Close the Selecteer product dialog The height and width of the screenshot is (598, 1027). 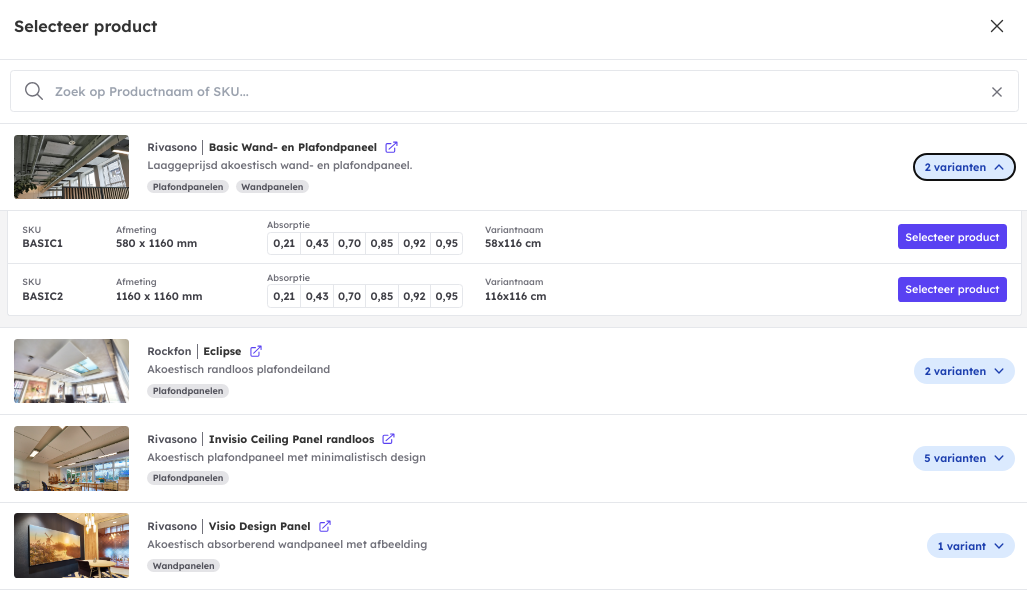pyautogui.click(x=996, y=27)
